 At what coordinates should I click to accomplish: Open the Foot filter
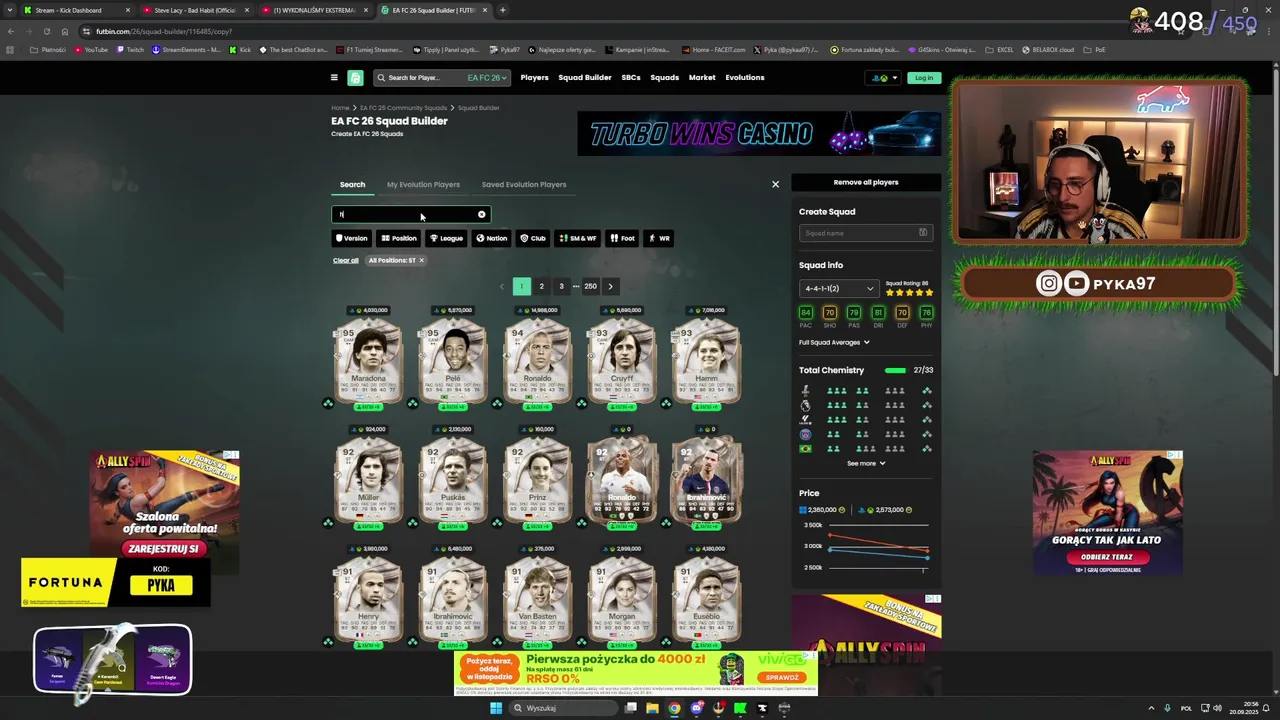coord(622,238)
